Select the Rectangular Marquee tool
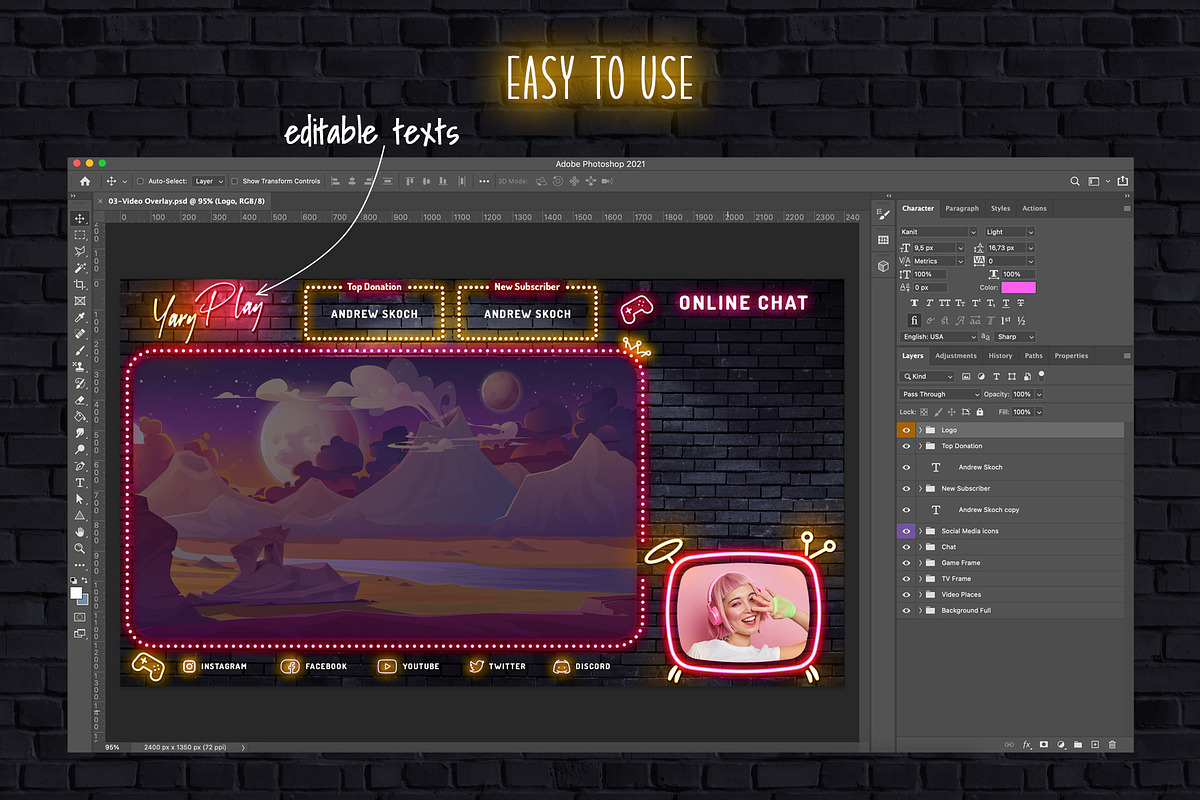The image size is (1200, 800). 80,235
